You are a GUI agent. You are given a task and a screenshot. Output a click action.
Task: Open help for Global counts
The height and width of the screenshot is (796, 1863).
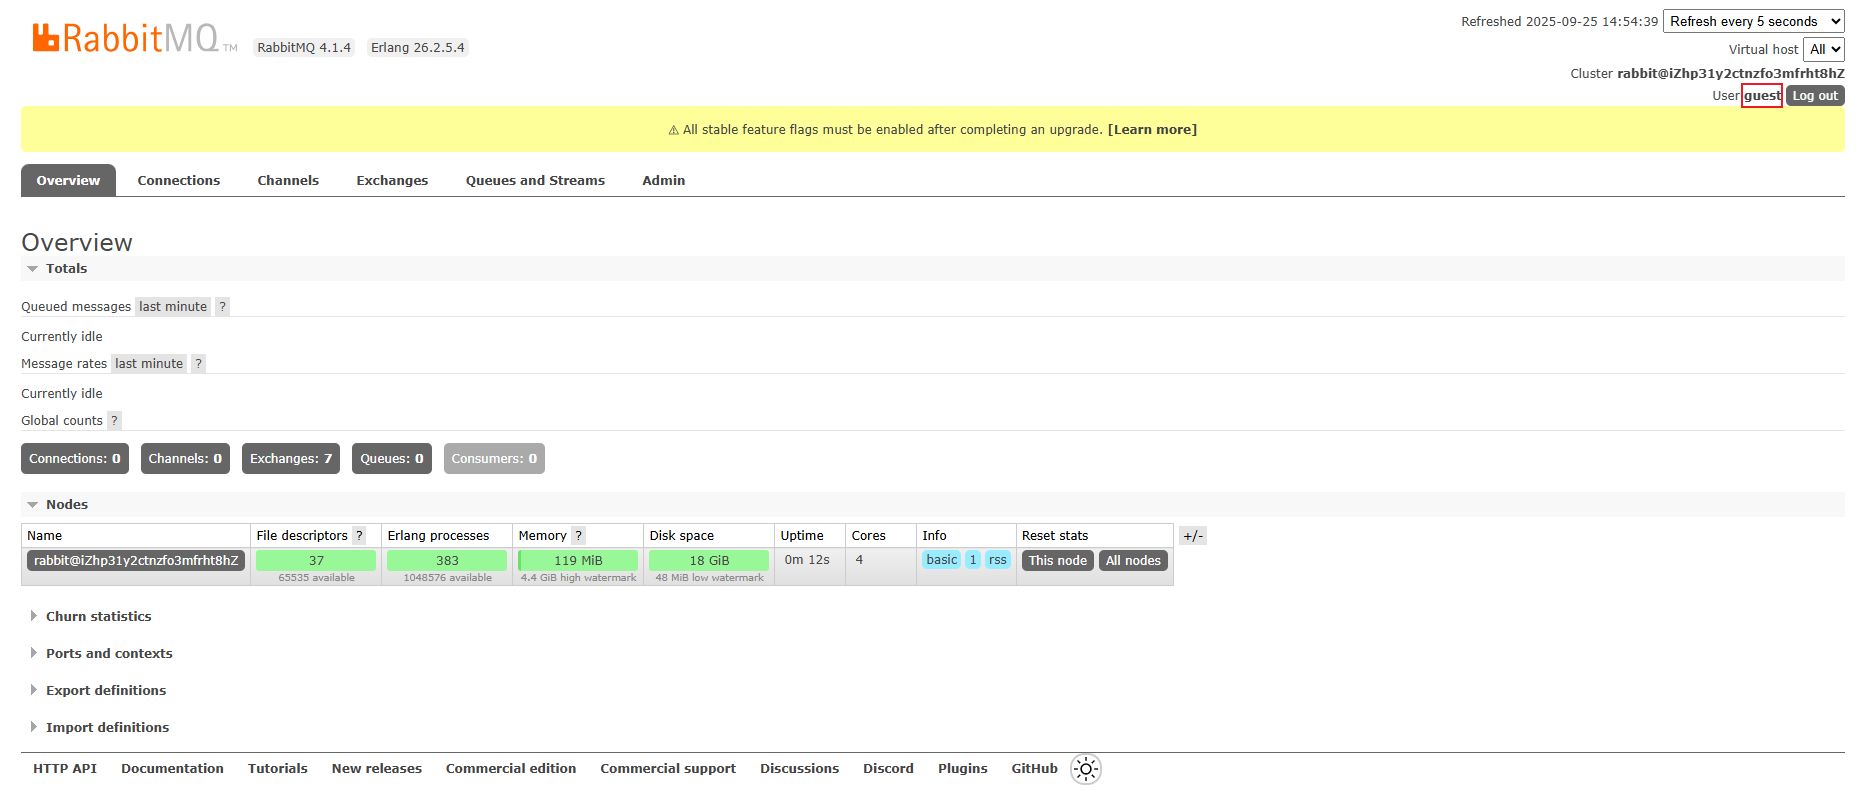point(114,421)
